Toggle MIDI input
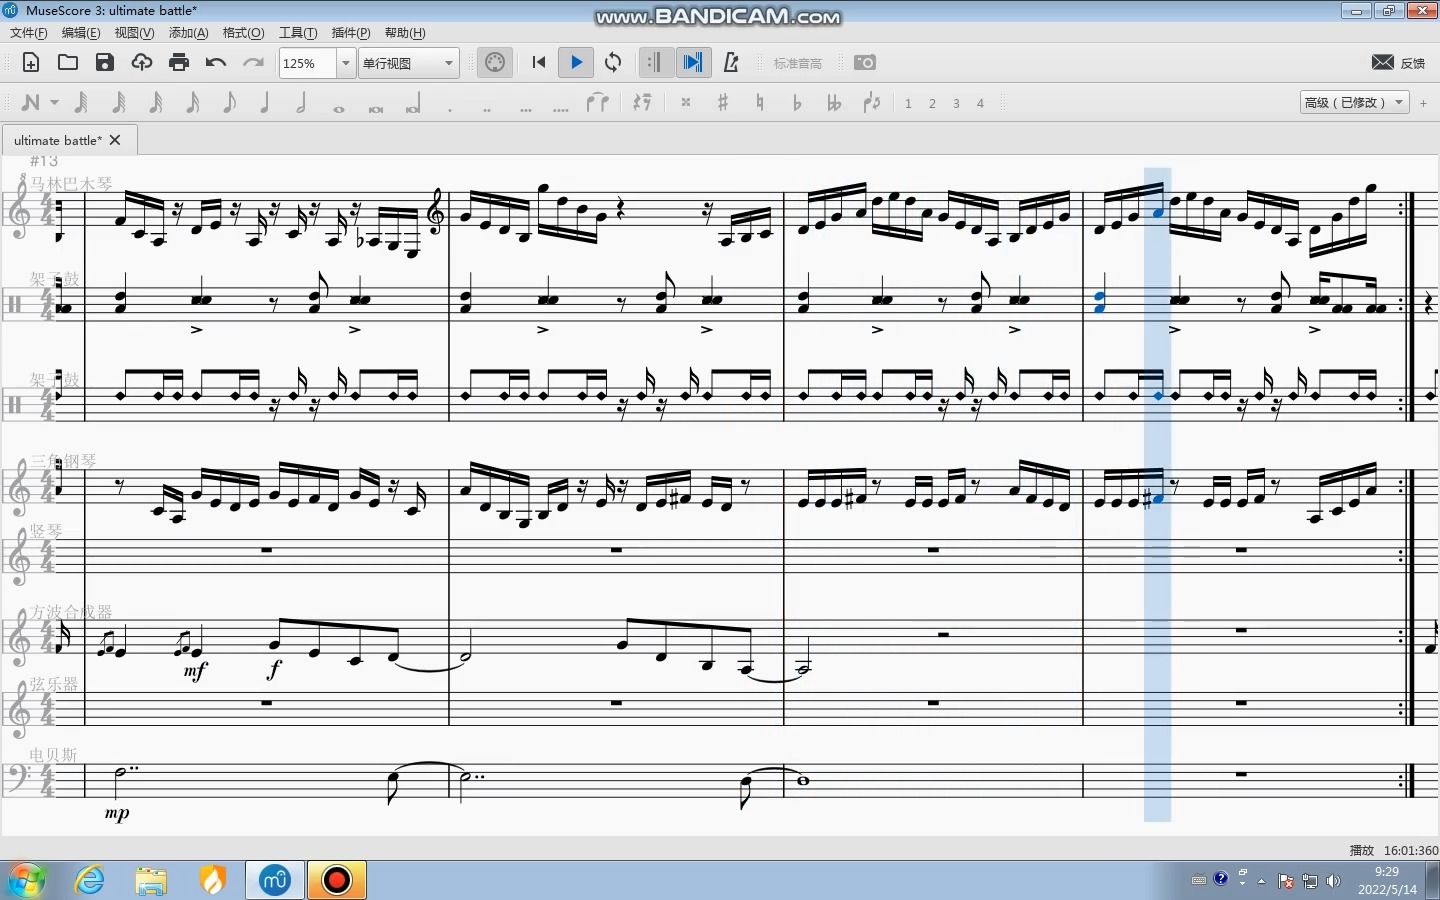The image size is (1440, 900). coord(495,63)
